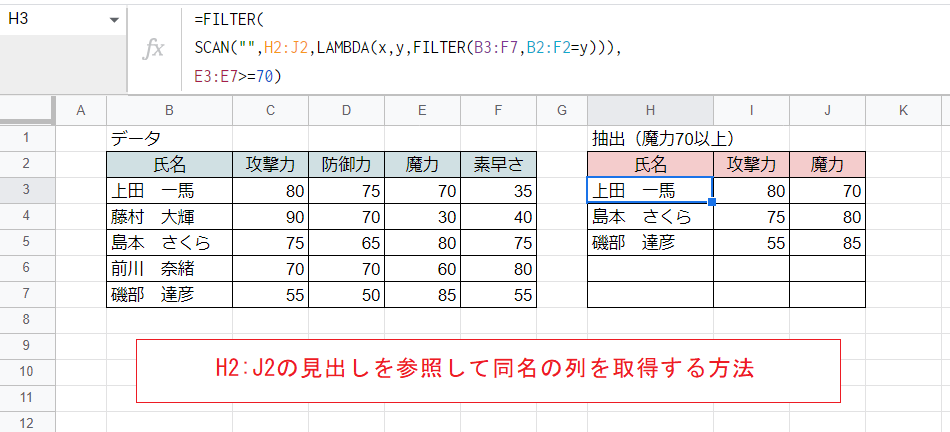
Task: Click cell I3 with value 80
Action: 751,191
